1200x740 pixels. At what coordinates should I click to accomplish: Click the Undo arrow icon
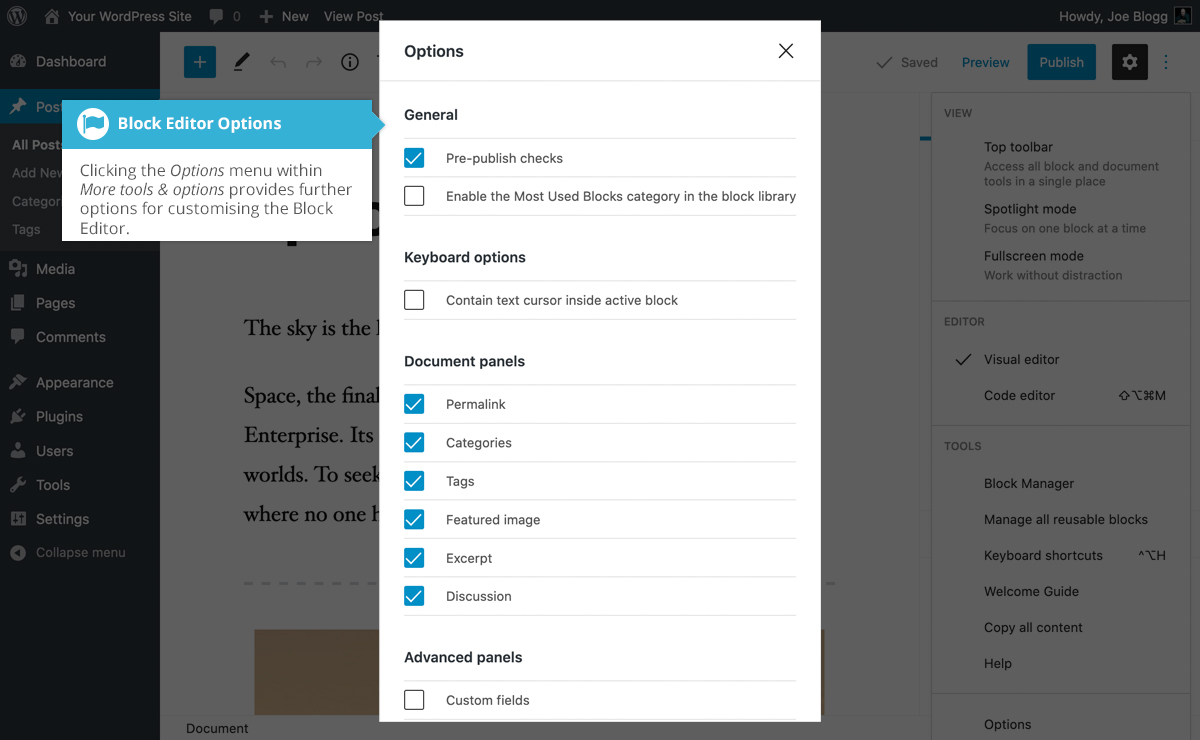pos(278,62)
